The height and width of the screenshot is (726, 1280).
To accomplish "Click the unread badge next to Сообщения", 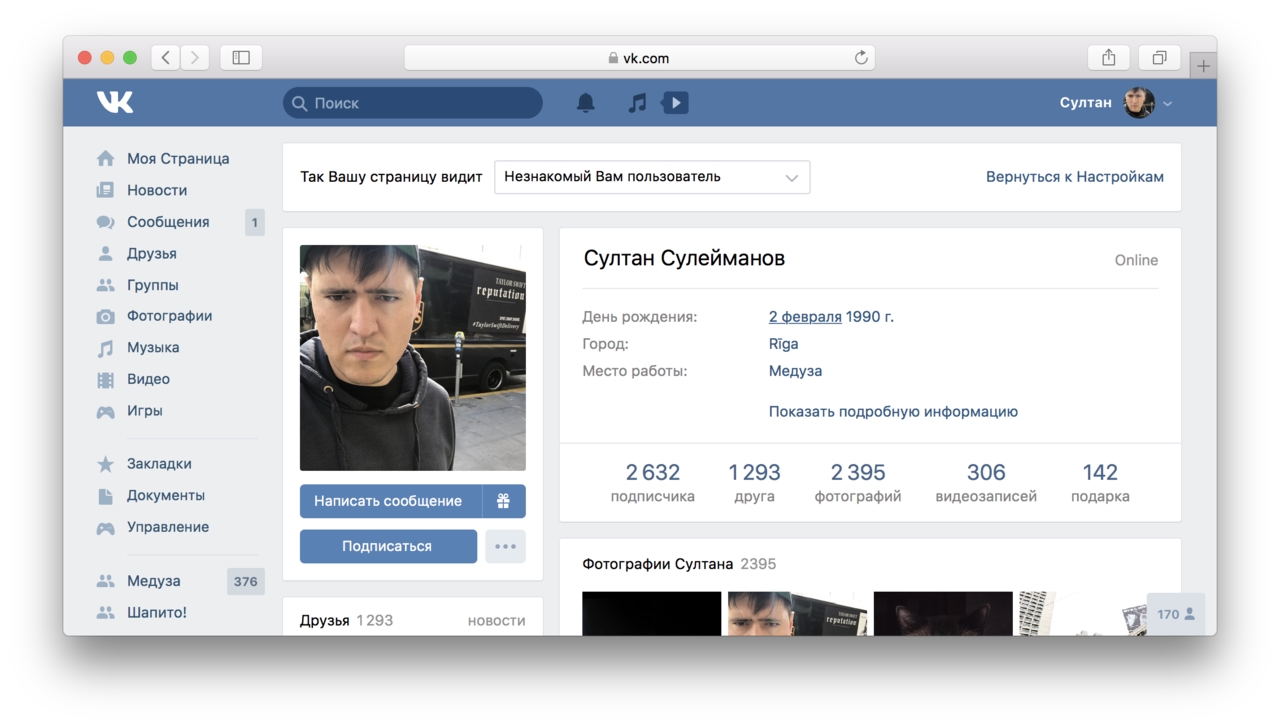I will [x=255, y=222].
